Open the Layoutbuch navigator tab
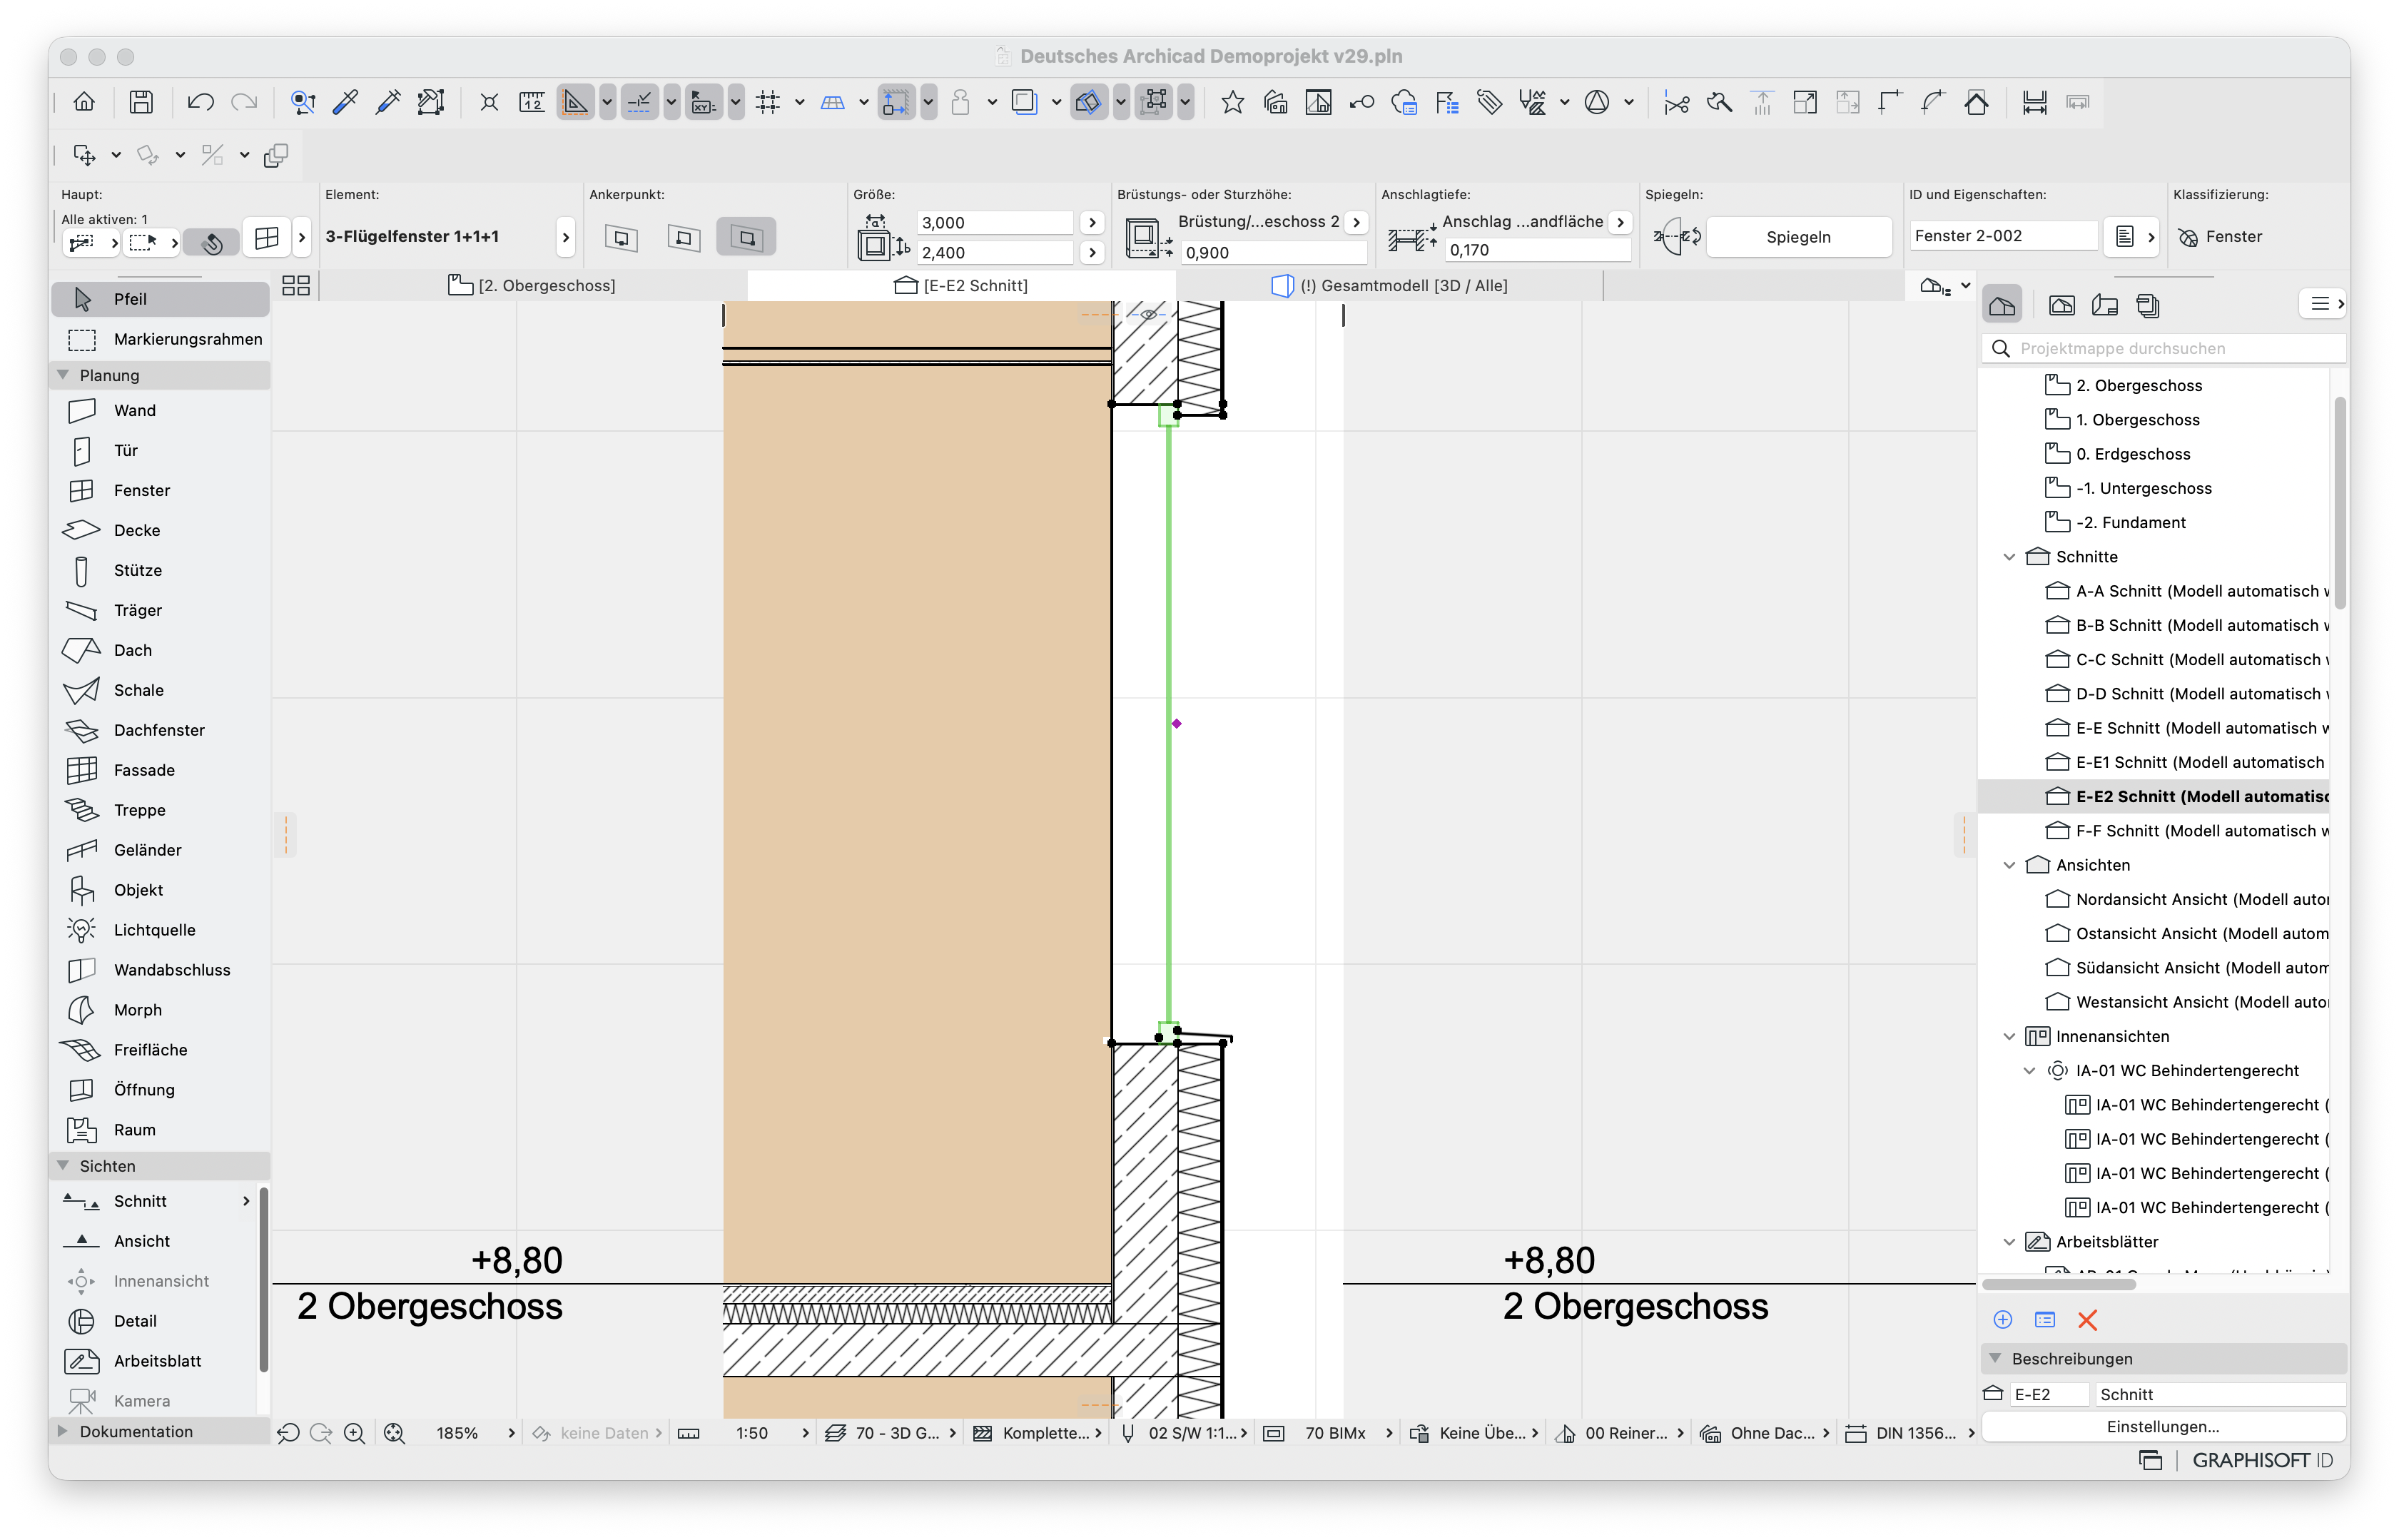Screen dimensions: 2399x1540 pyautogui.click(x=2104, y=305)
